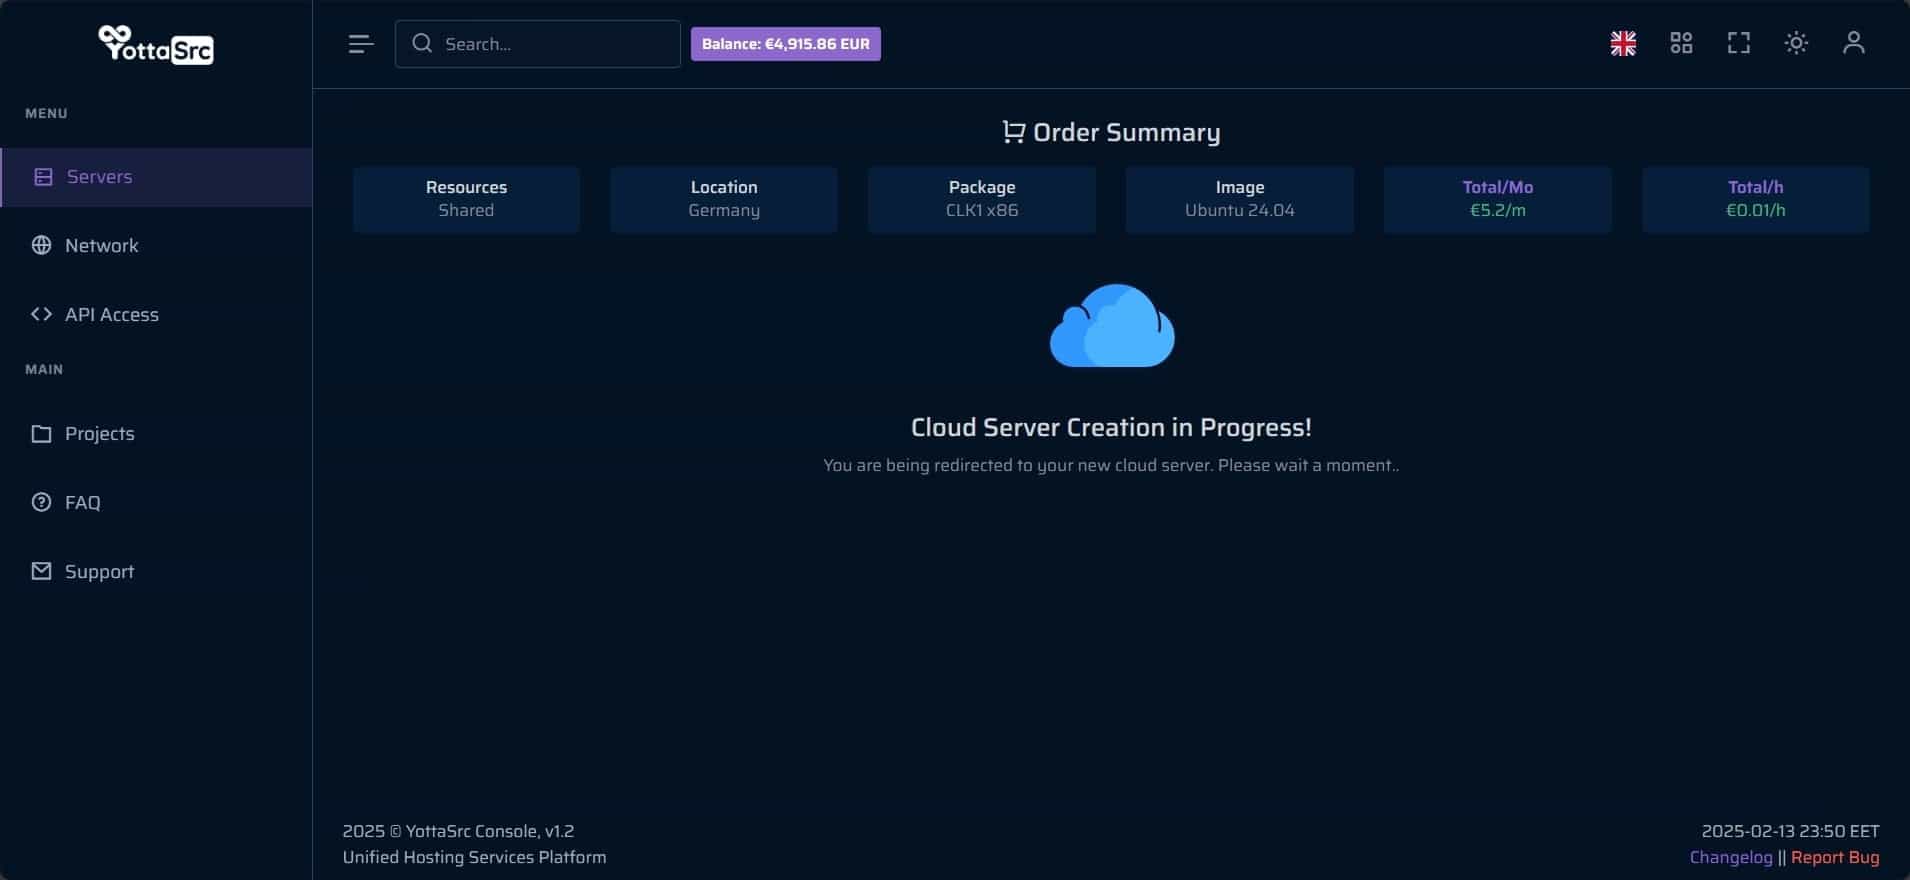The height and width of the screenshot is (880, 1910).
Task: Open the Network menu item
Action: (x=156, y=245)
